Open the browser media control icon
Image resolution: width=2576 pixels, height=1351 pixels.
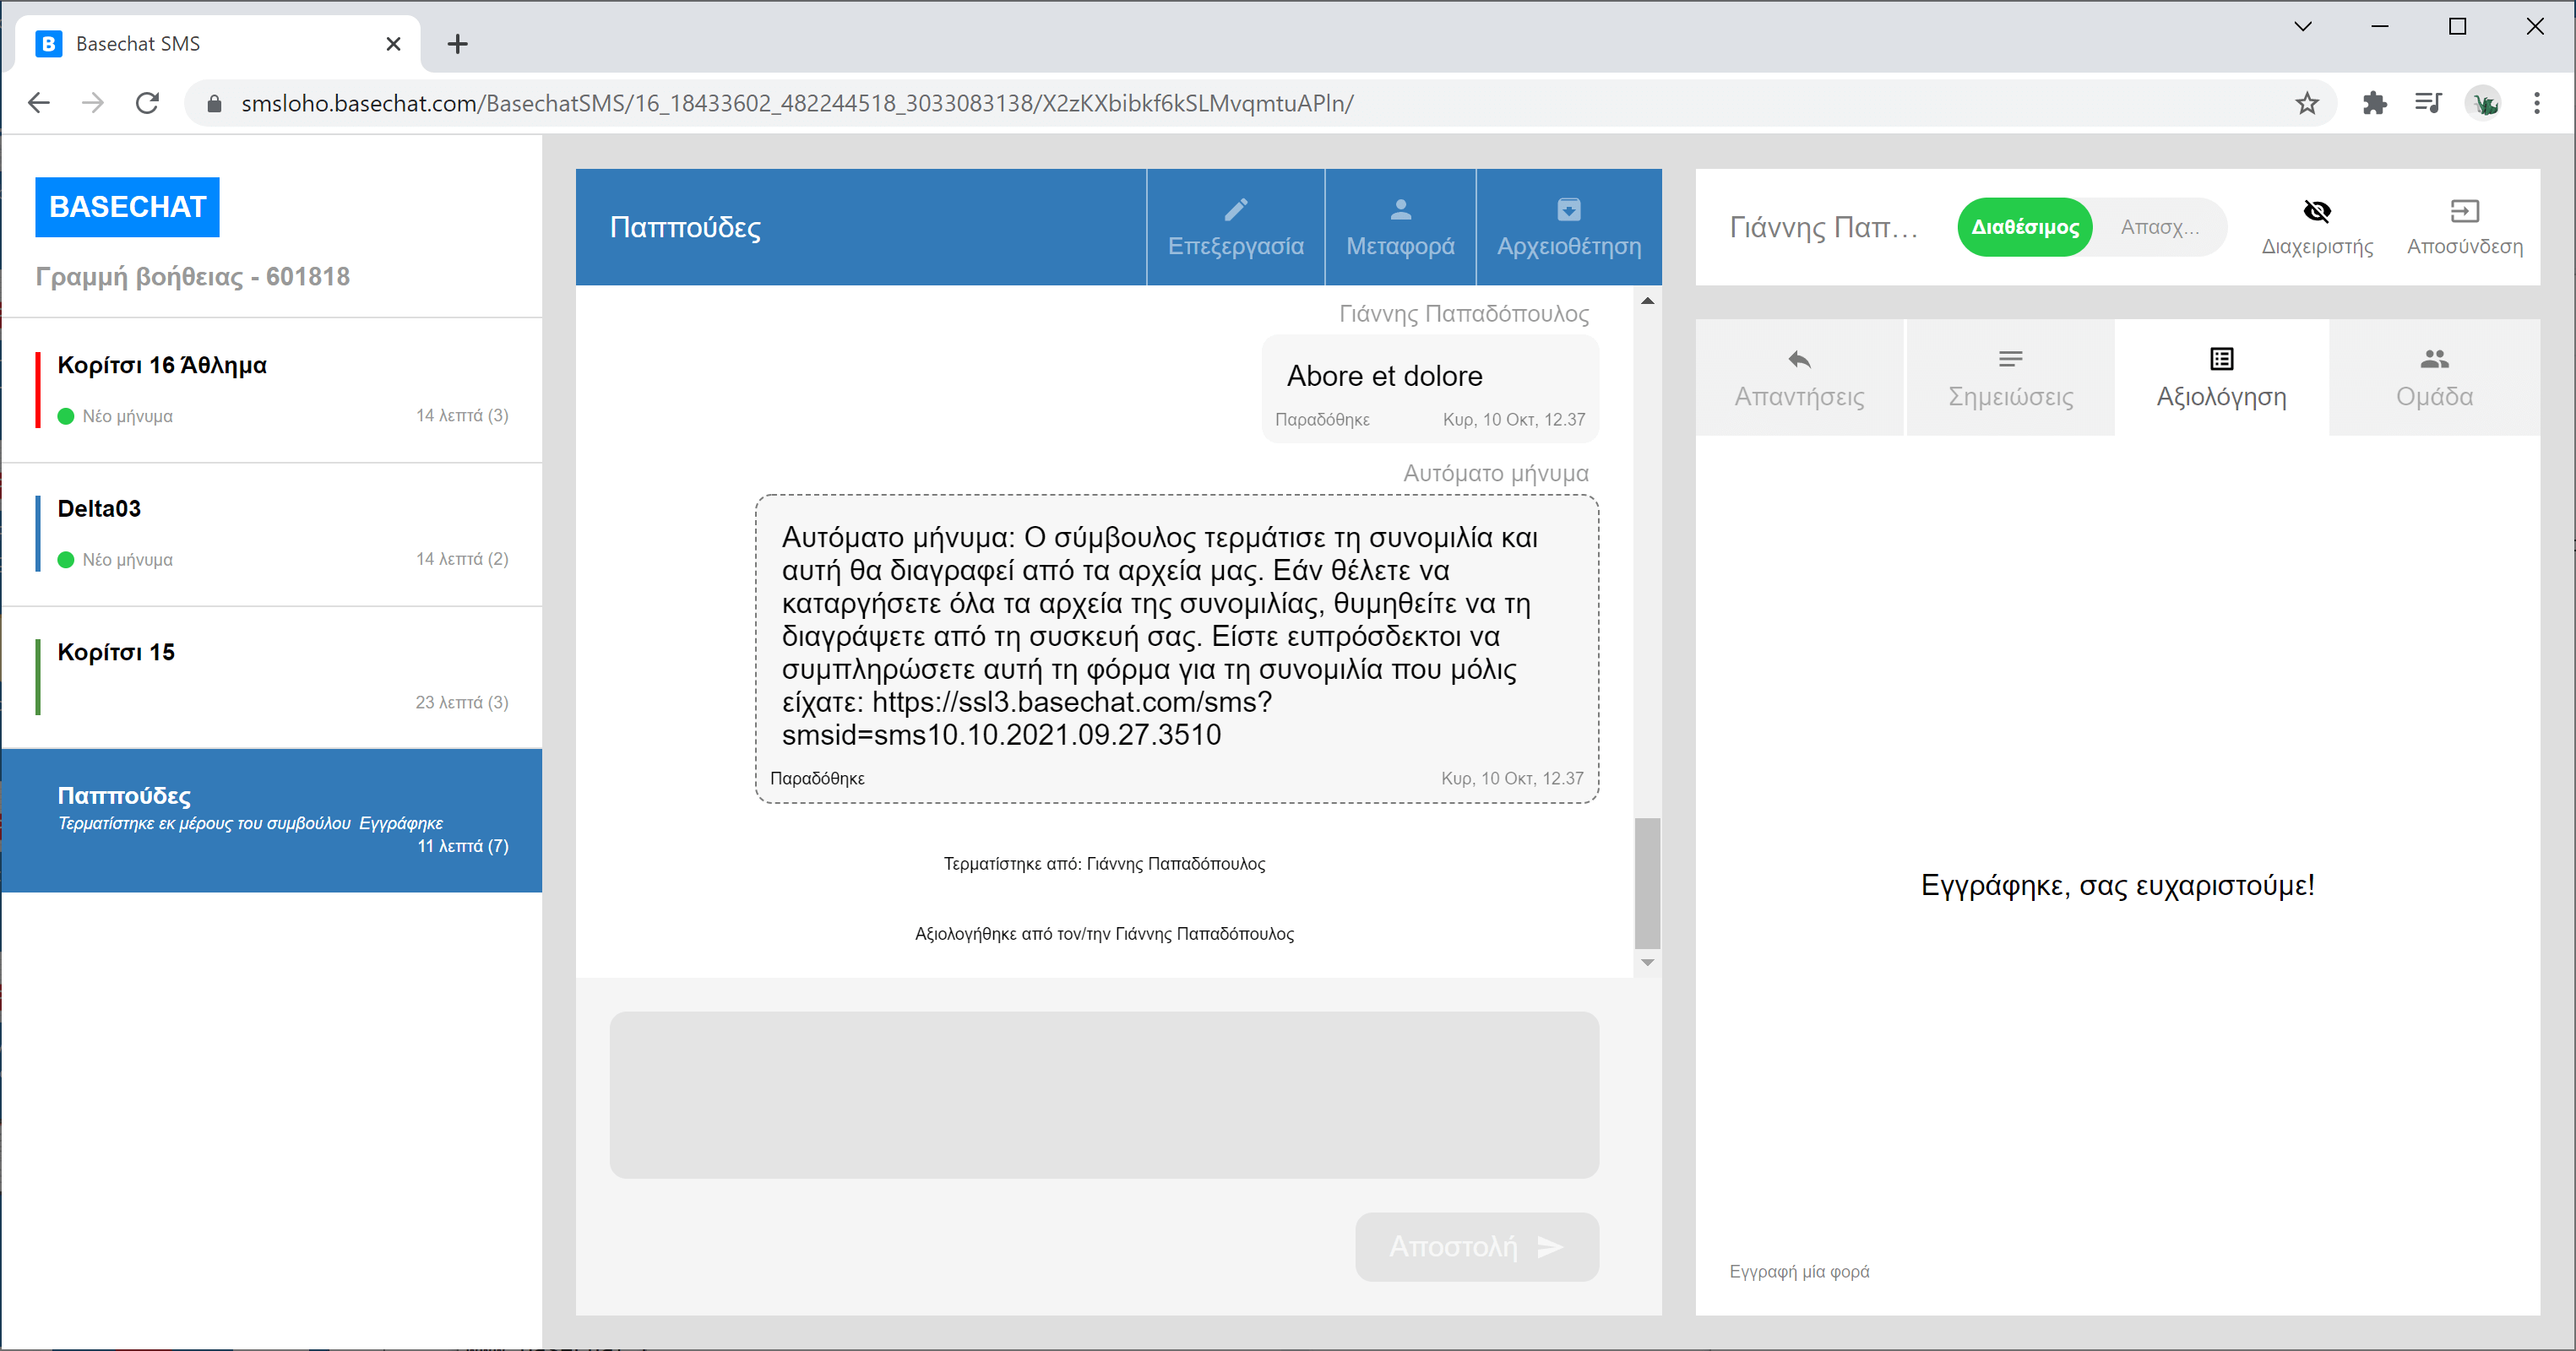click(x=2428, y=103)
